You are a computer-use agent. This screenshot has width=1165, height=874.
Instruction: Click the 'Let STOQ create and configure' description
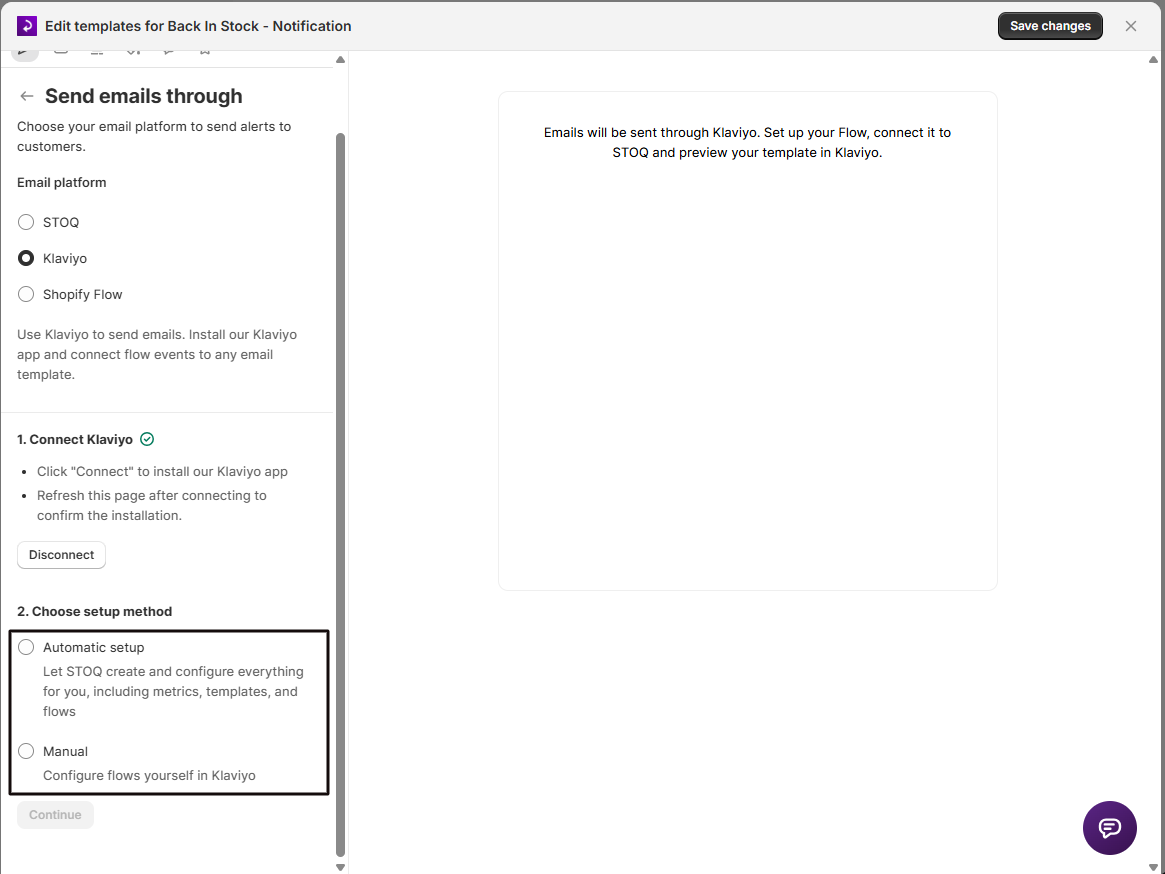tap(173, 691)
